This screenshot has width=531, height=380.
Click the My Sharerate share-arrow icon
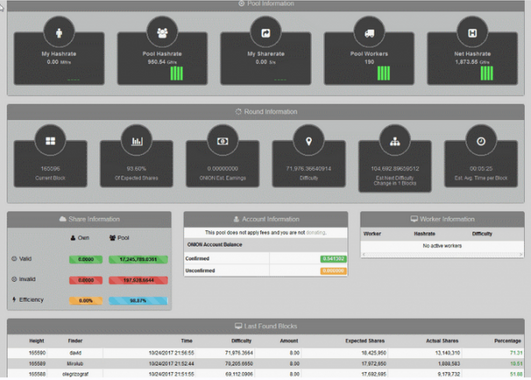coord(266,33)
